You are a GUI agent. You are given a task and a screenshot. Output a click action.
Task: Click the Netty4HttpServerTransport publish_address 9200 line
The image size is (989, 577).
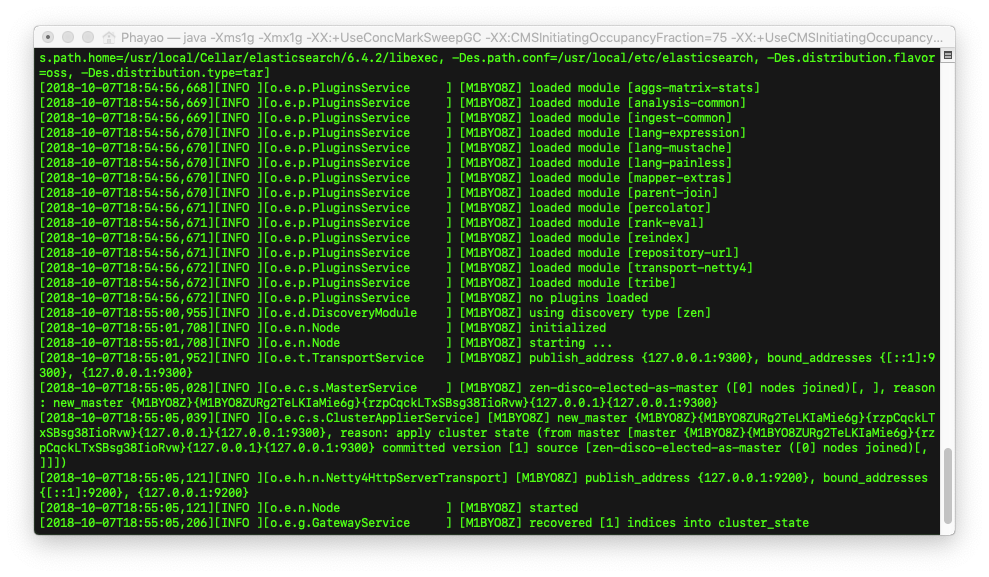pos(484,486)
